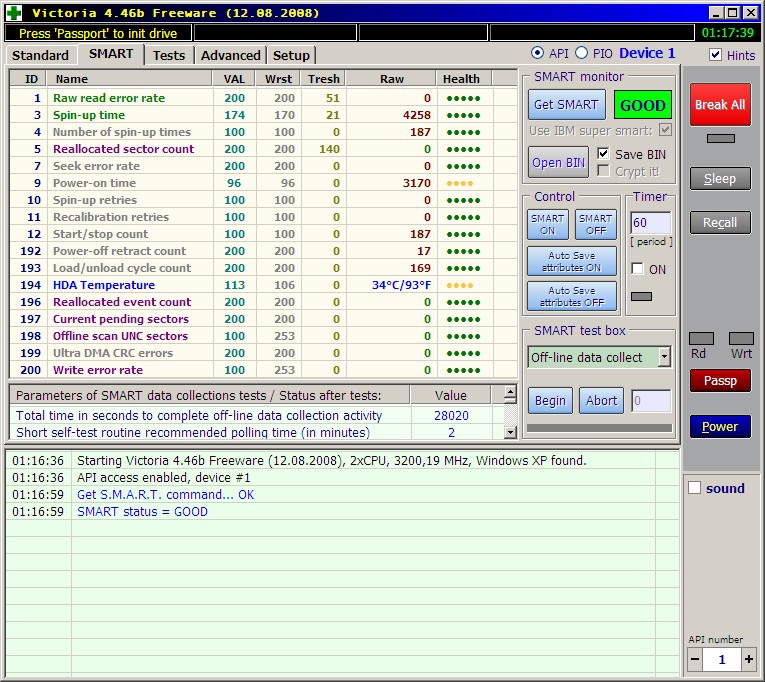The width and height of the screenshot is (765, 682).
Task: Check the Timer ON checkbox
Action: 637,269
